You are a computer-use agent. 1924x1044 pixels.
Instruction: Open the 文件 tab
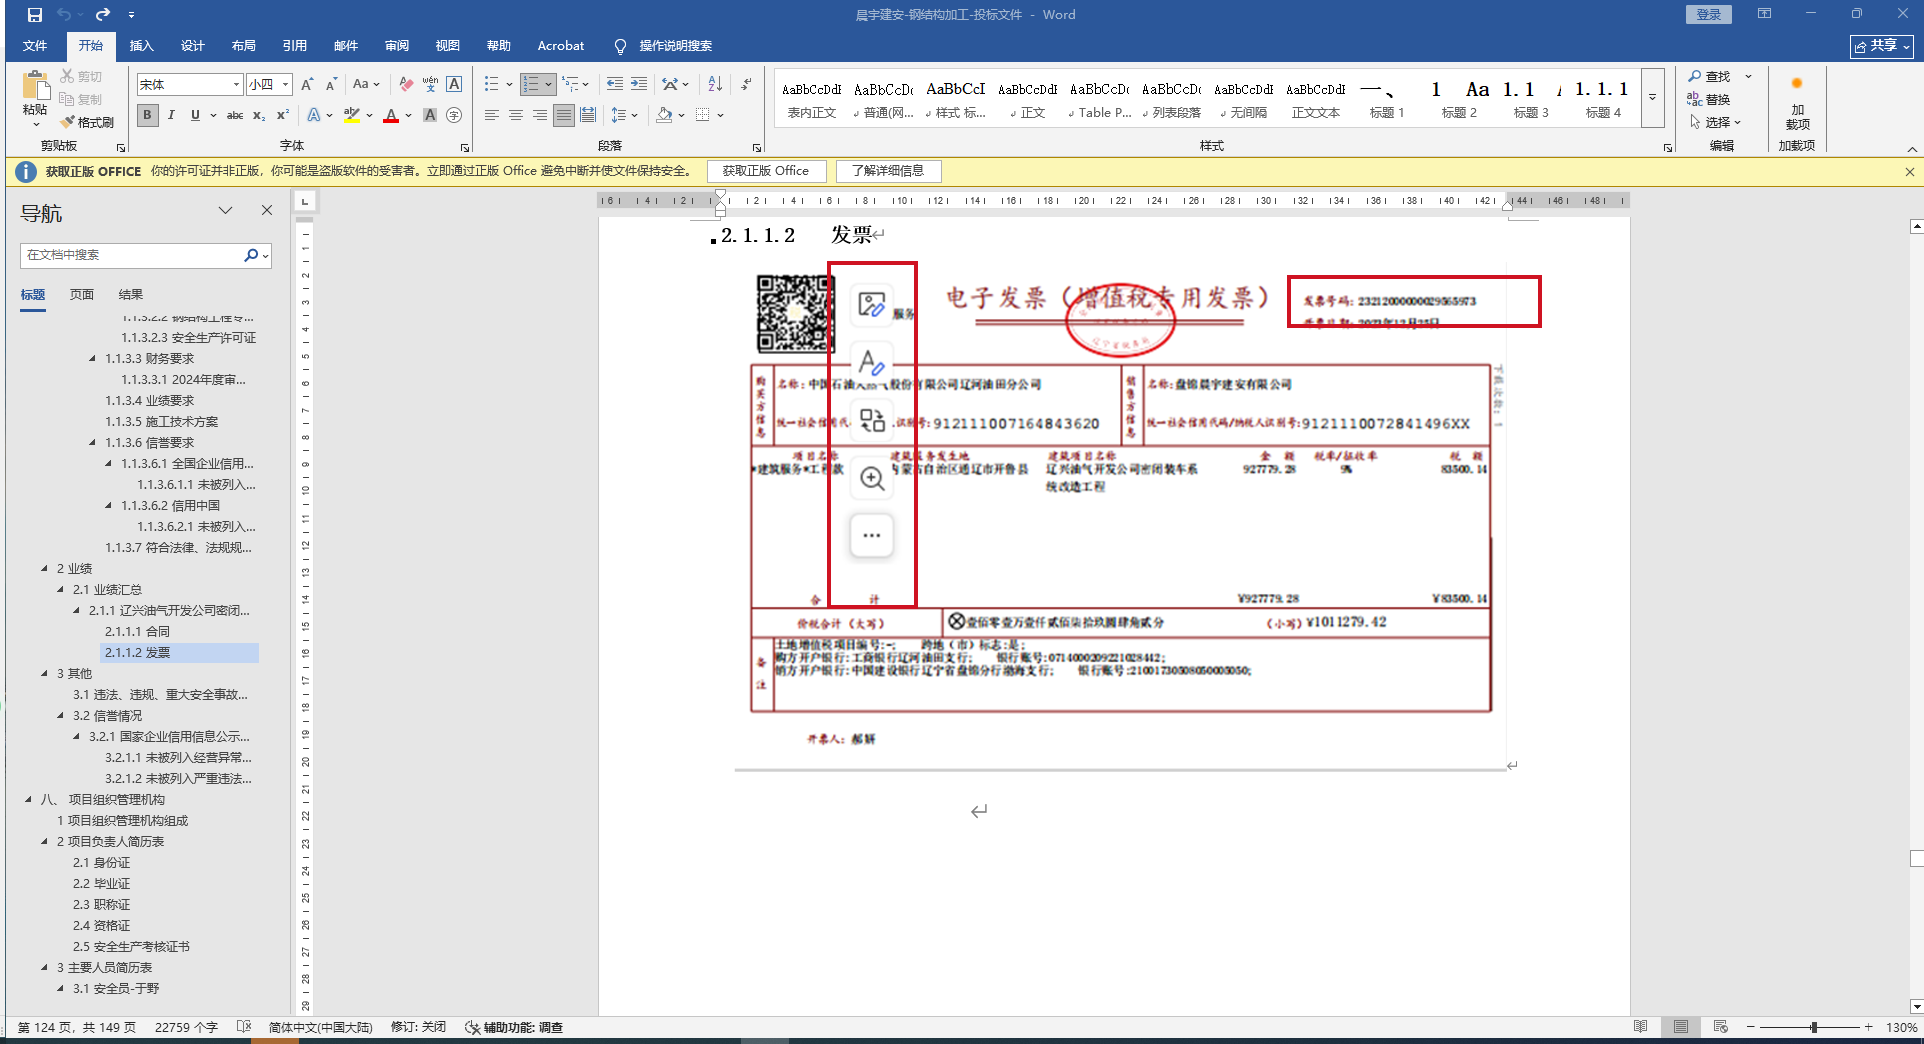(35, 46)
